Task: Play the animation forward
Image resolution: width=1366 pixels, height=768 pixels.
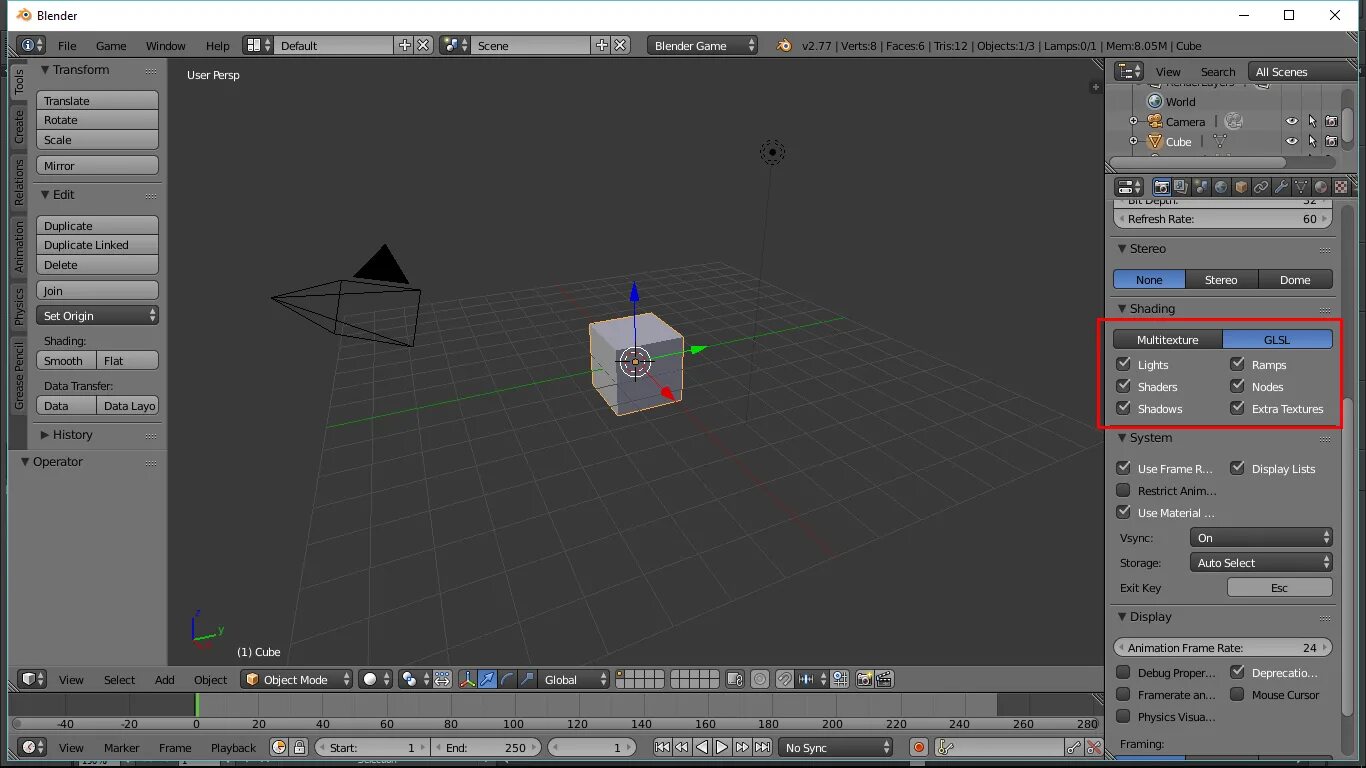Action: (x=722, y=747)
